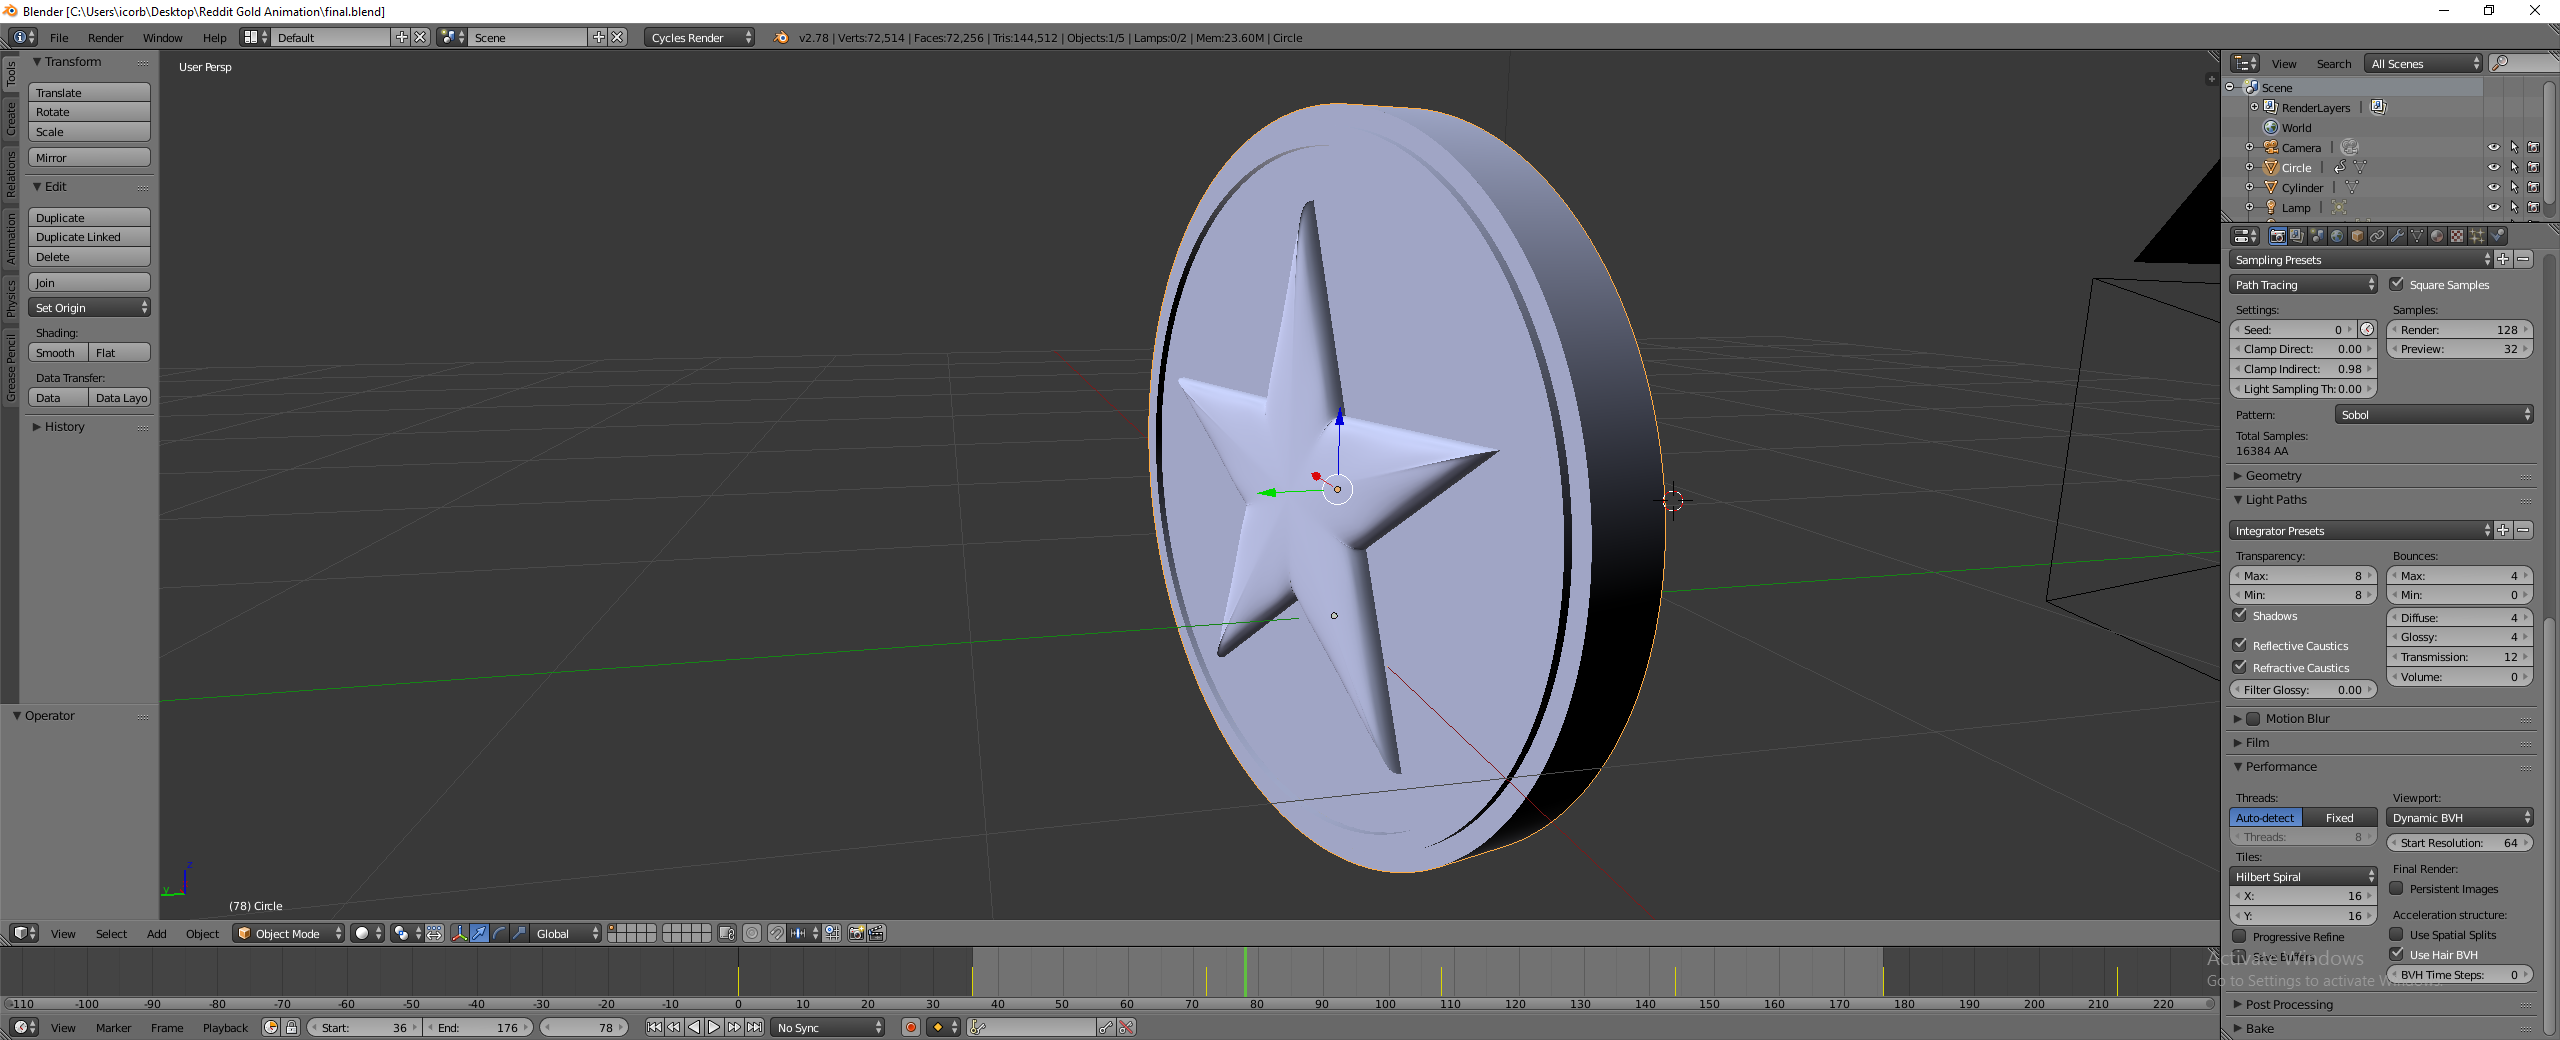Toggle renderability of the Camera in outliner

pos(2534,147)
